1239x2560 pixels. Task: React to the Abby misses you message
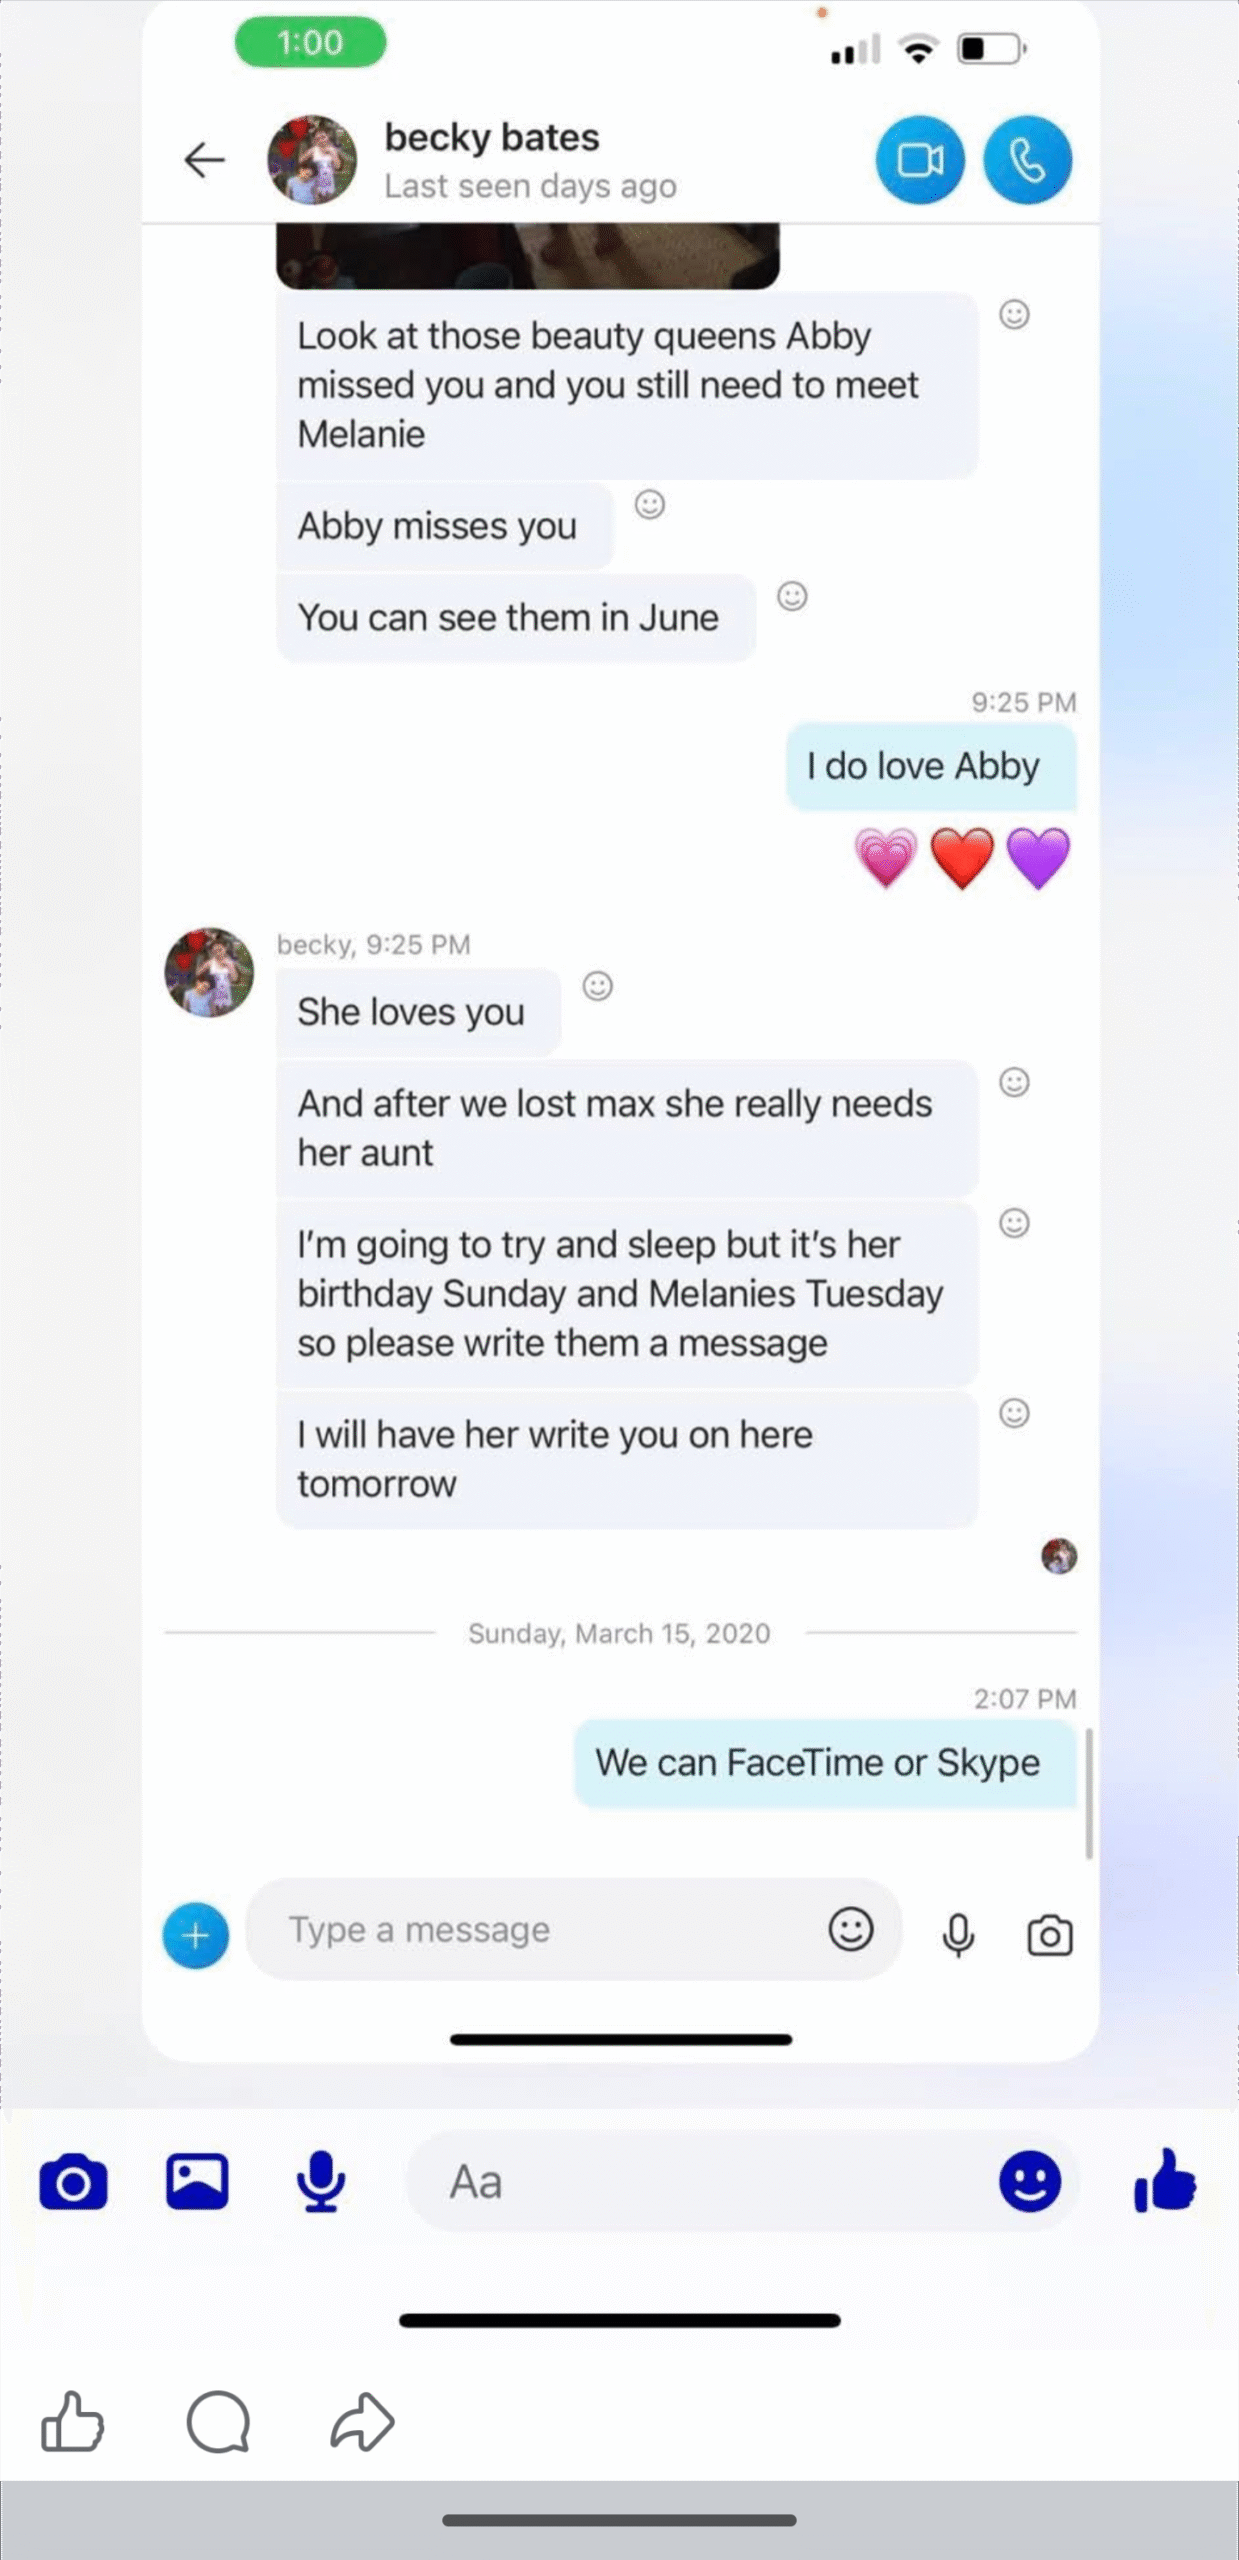650,505
